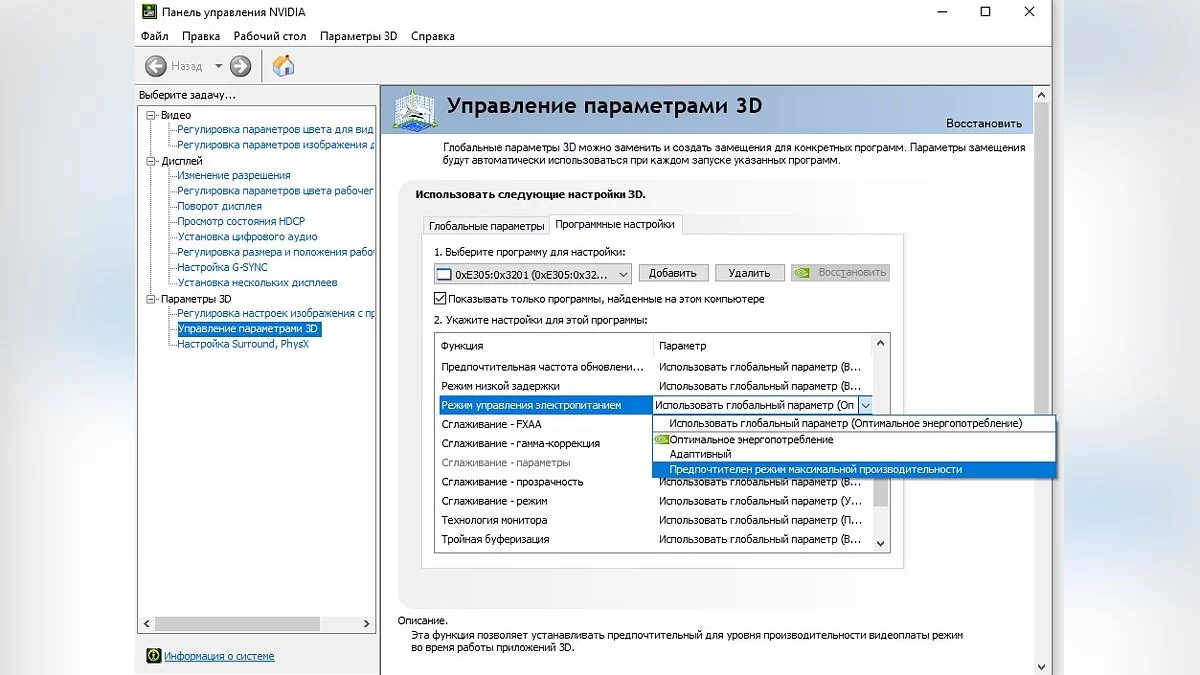Select Оптимальное энергопотребление option
1200x675 pixels.
854,439
